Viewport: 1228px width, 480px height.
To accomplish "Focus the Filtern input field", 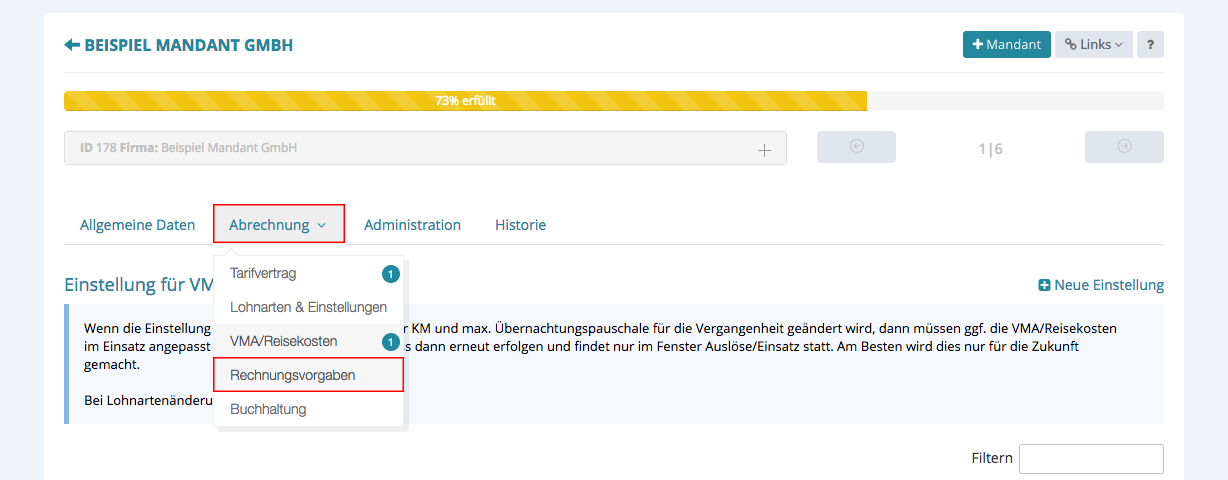I will point(1090,458).
